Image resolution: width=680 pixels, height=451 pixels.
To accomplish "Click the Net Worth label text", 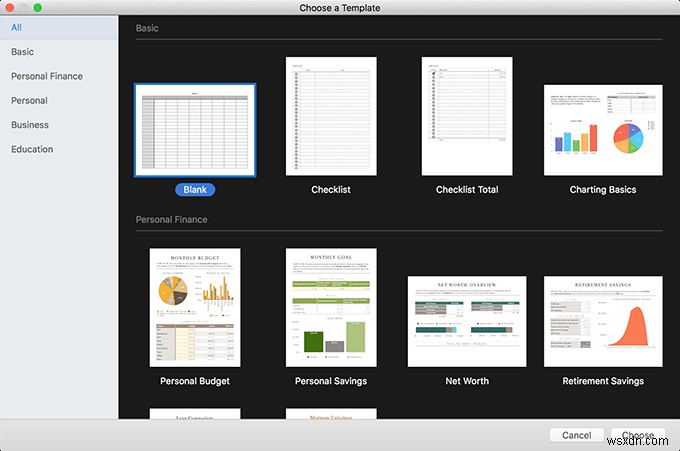I will [467, 381].
